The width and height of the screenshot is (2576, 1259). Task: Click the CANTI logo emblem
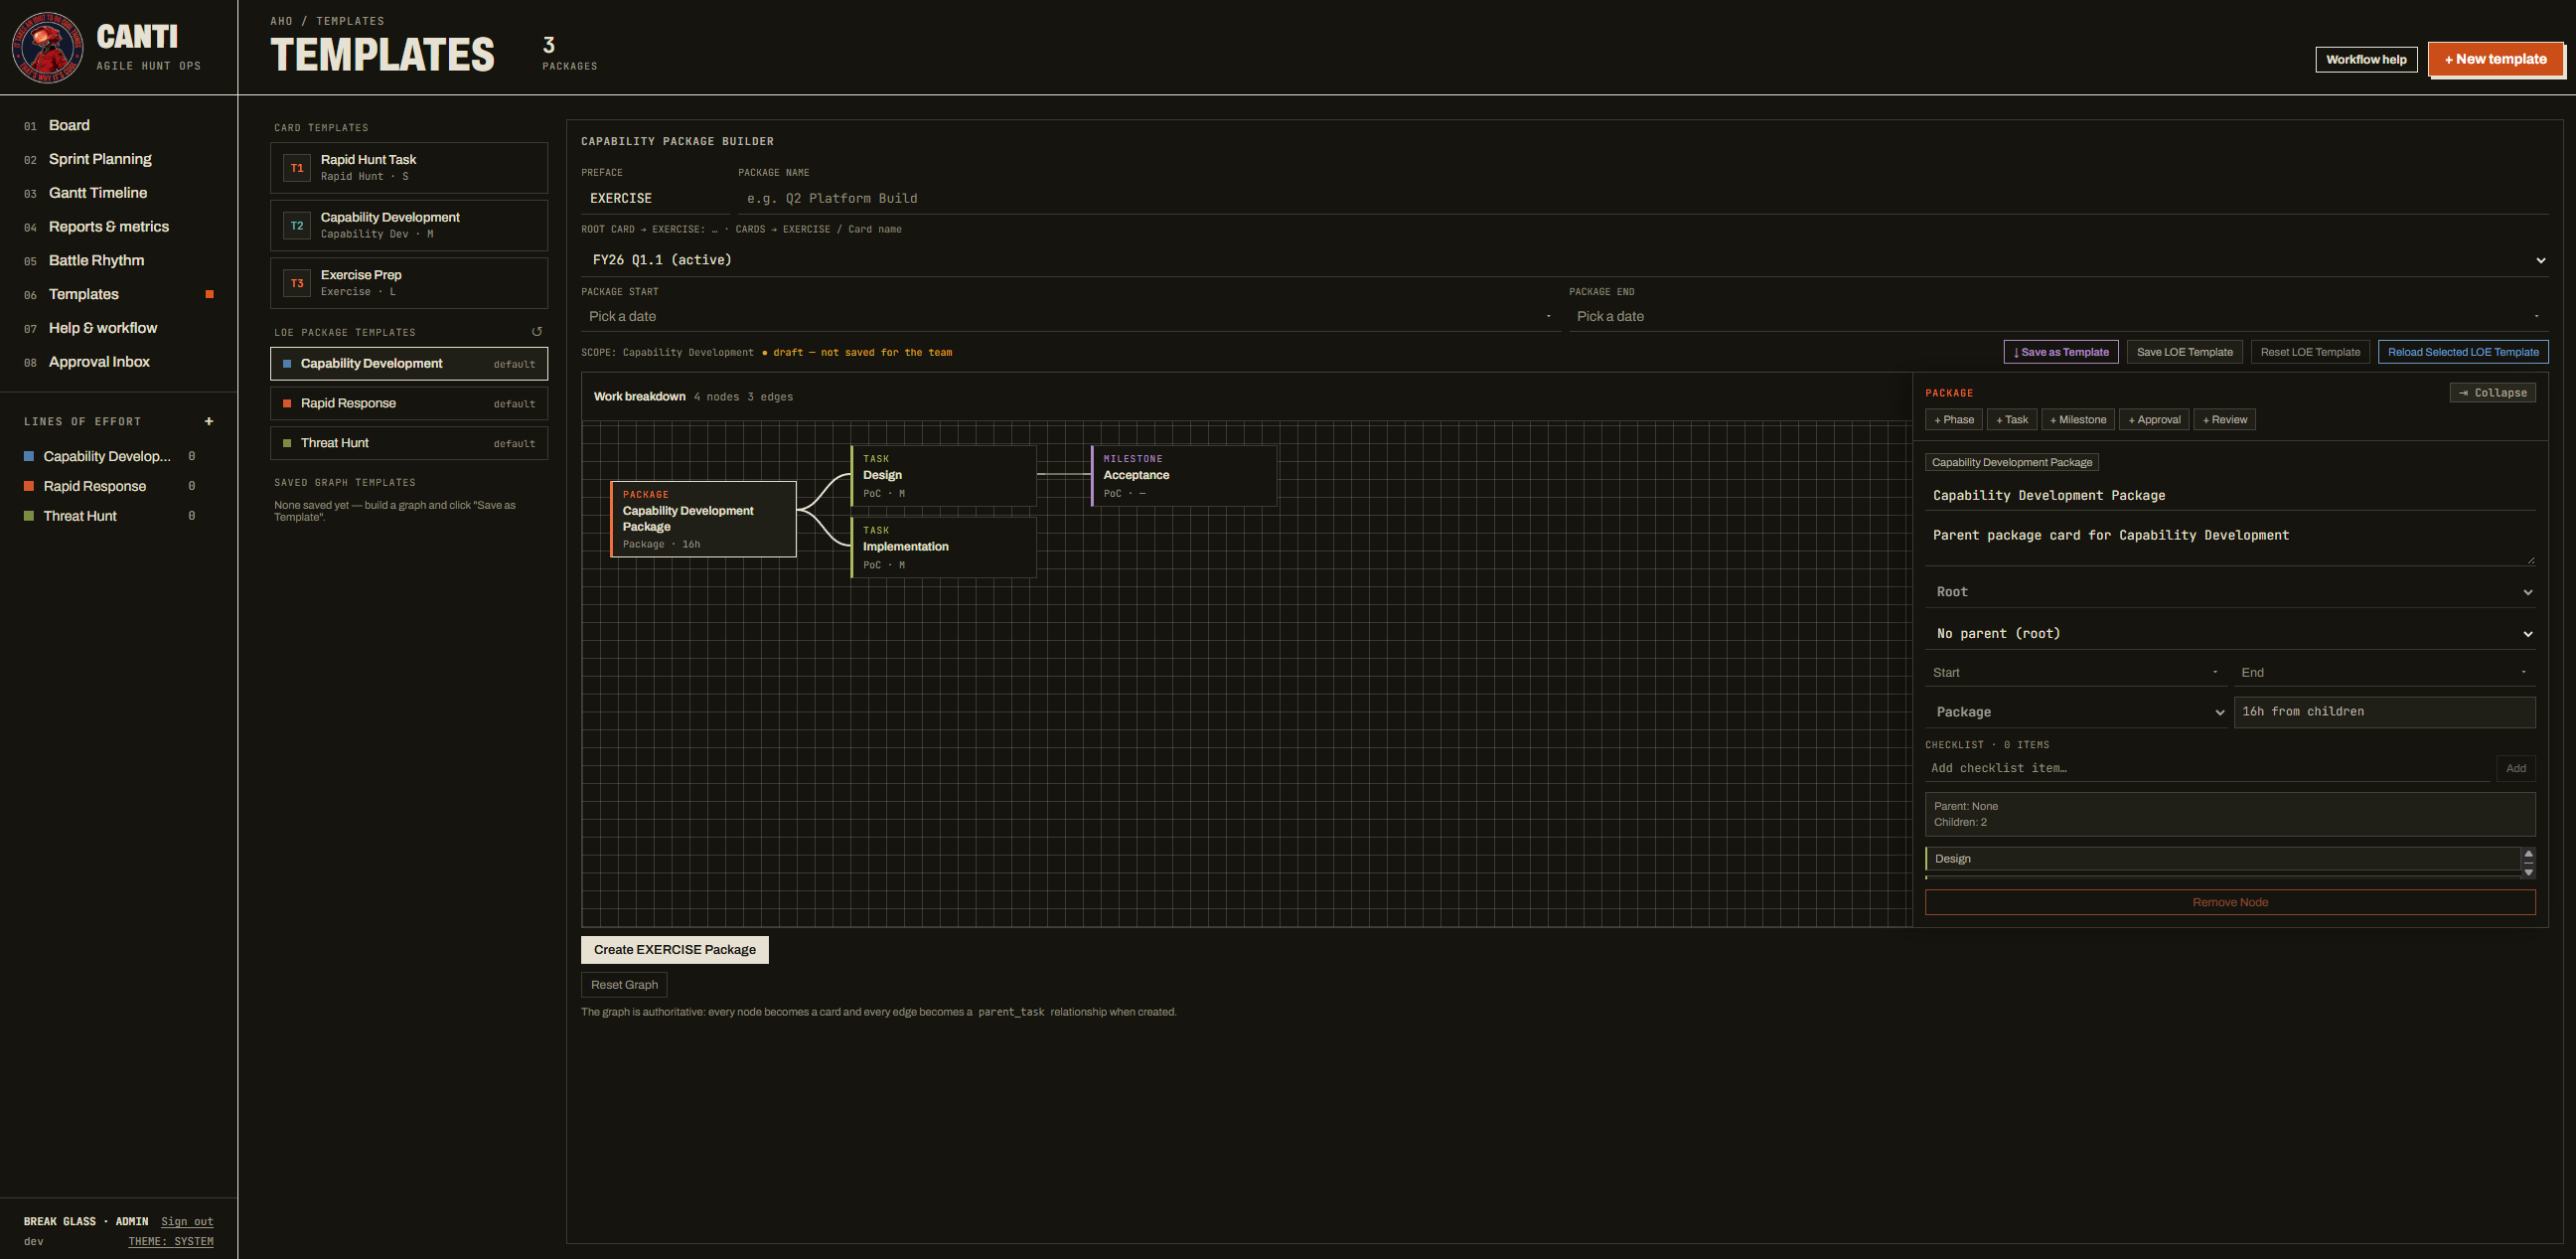click(47, 47)
